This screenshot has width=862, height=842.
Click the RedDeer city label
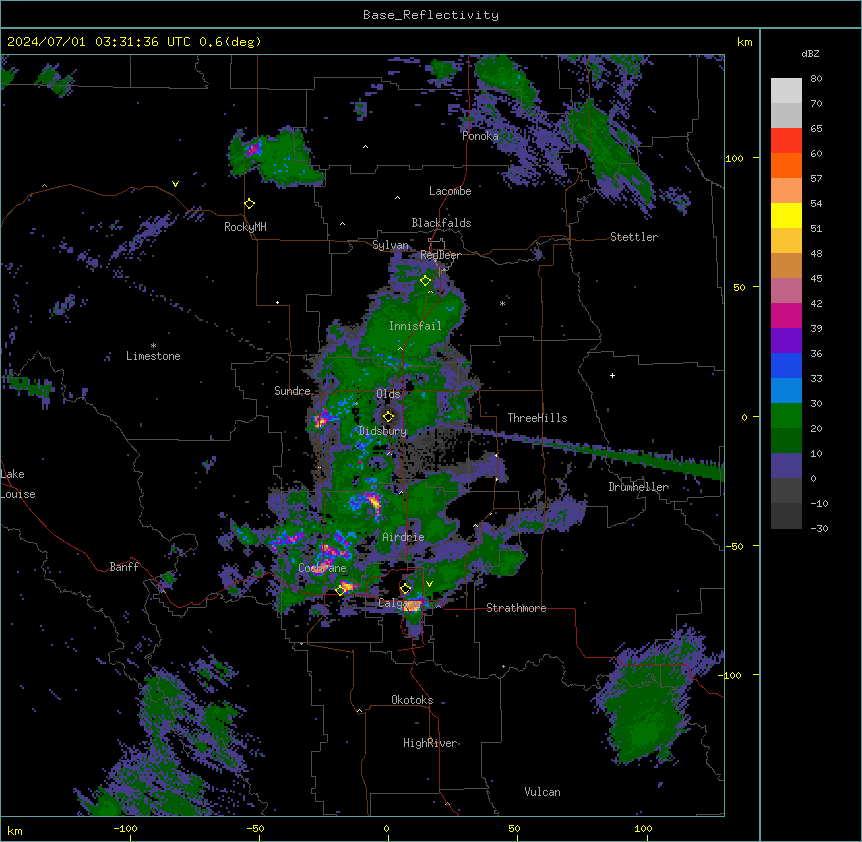point(440,255)
